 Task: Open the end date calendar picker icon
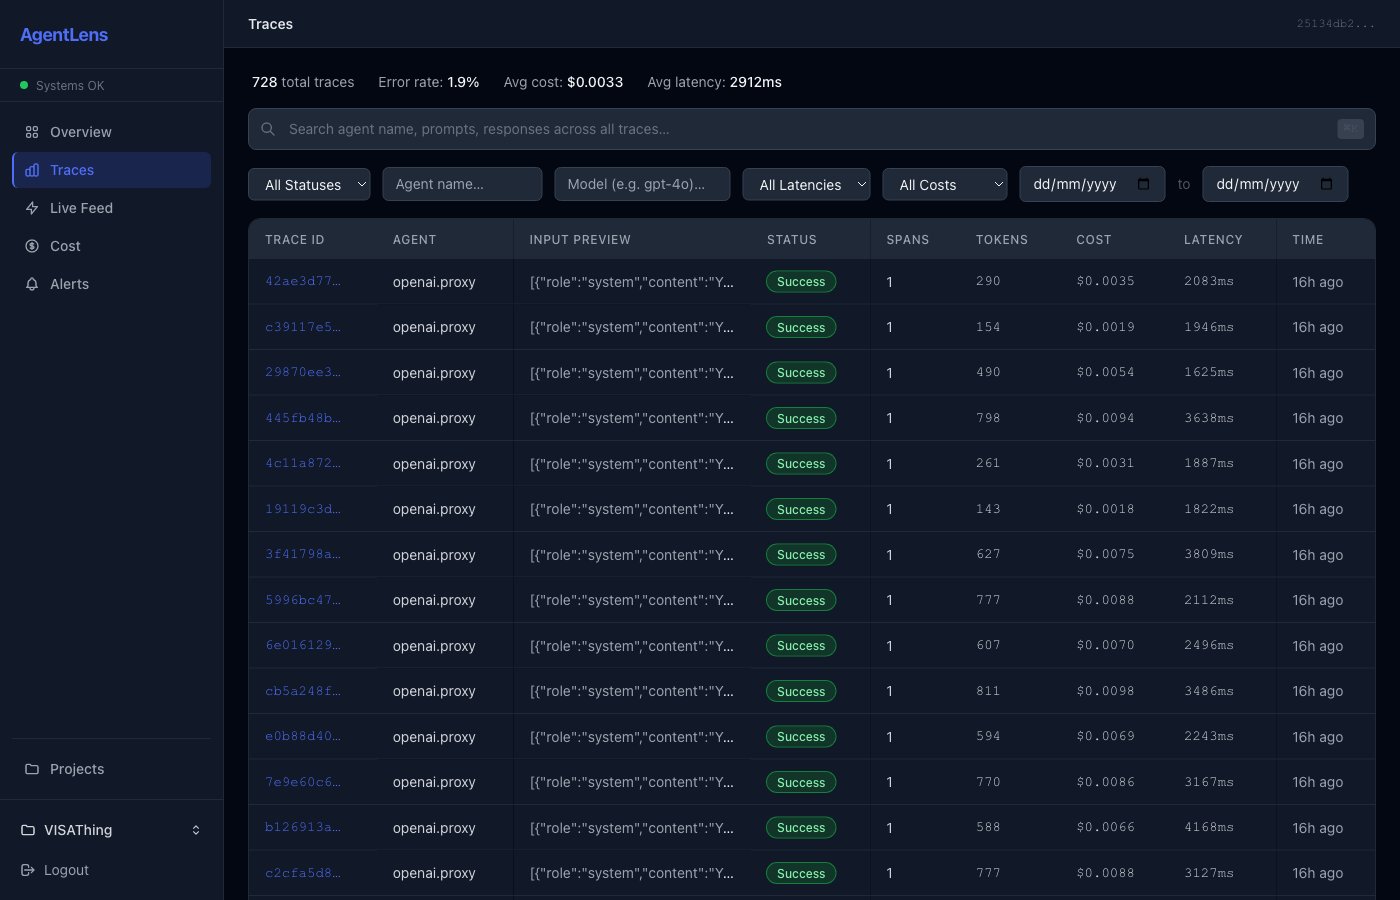coord(1327,184)
